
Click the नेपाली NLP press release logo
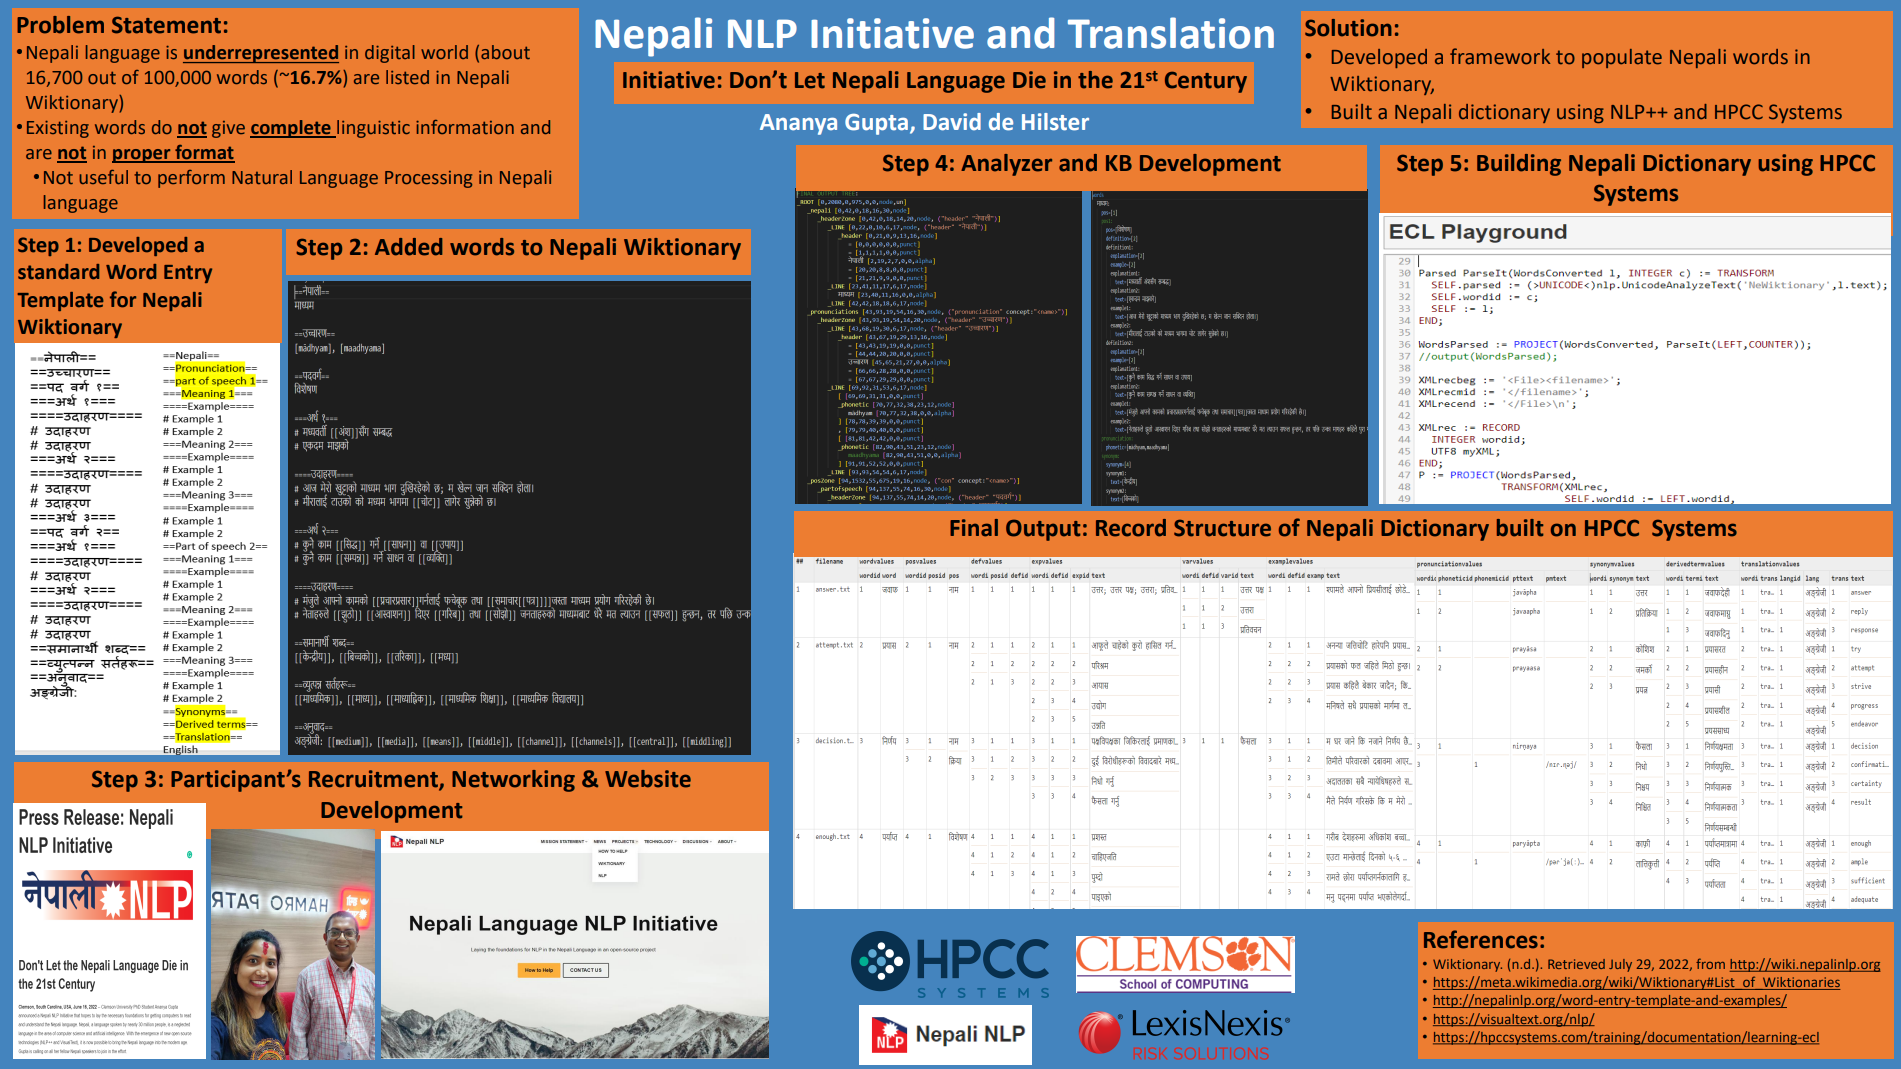point(105,897)
